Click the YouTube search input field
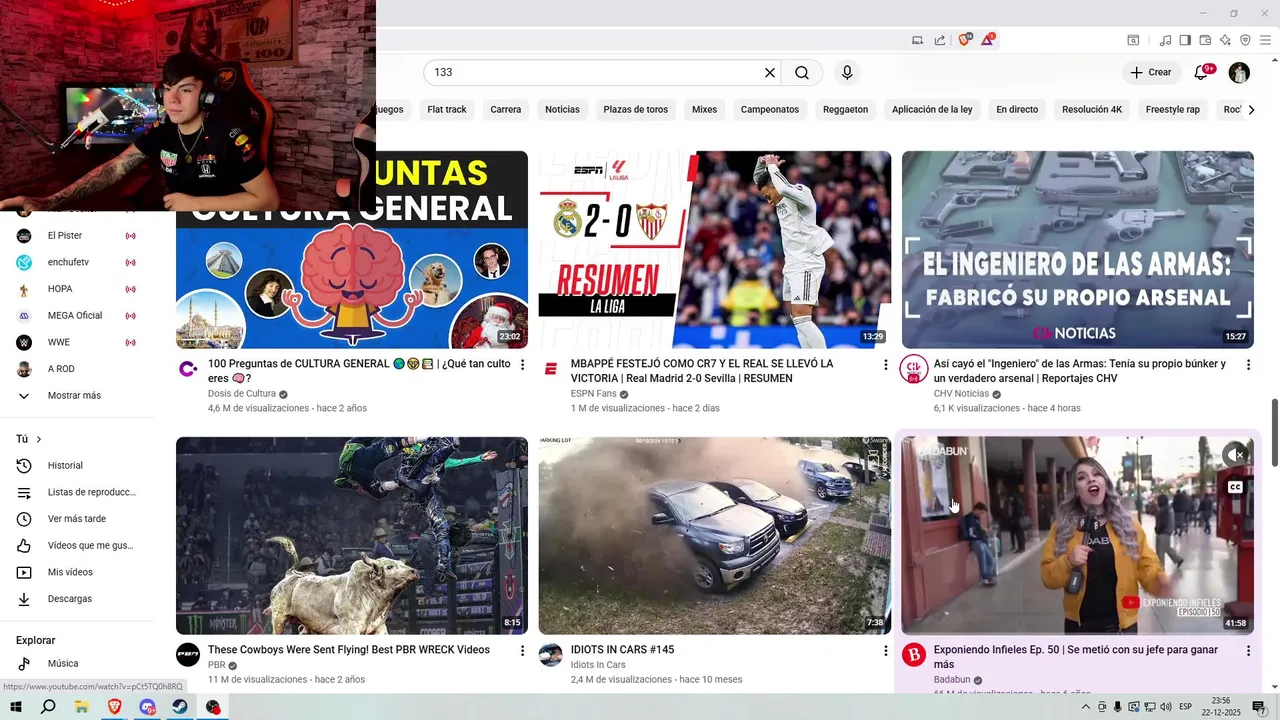Image resolution: width=1280 pixels, height=720 pixels. 595,73
